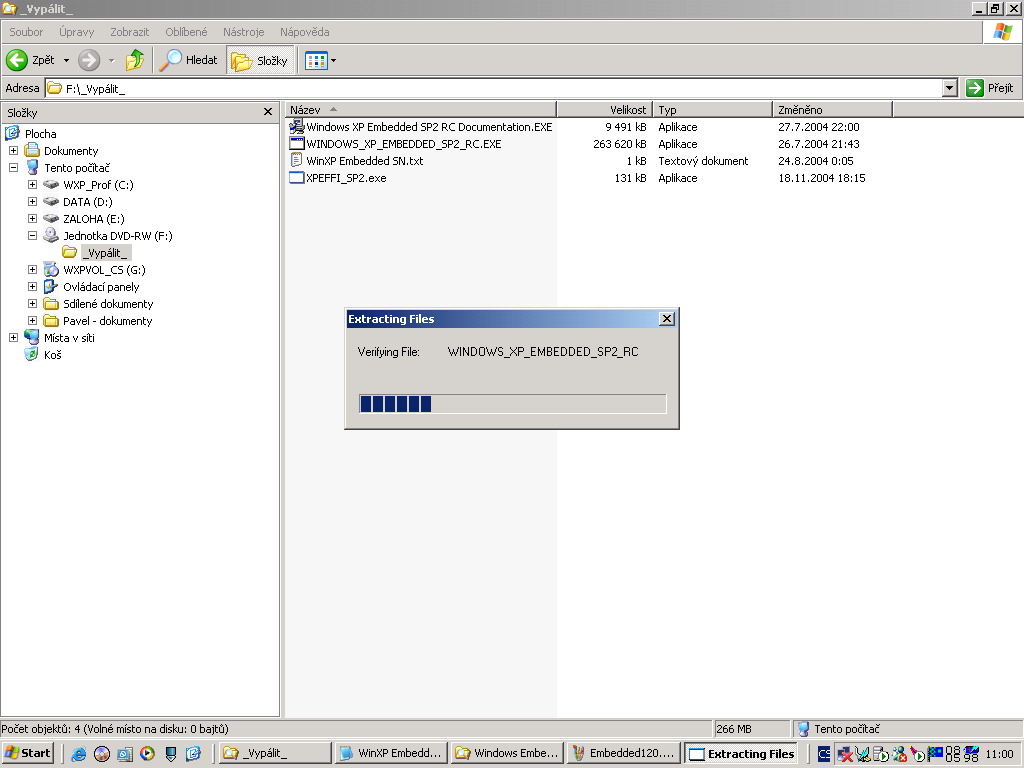This screenshot has height=768, width=1024.
Task: Expand the Sdílené dokumenty node
Action: point(32,304)
